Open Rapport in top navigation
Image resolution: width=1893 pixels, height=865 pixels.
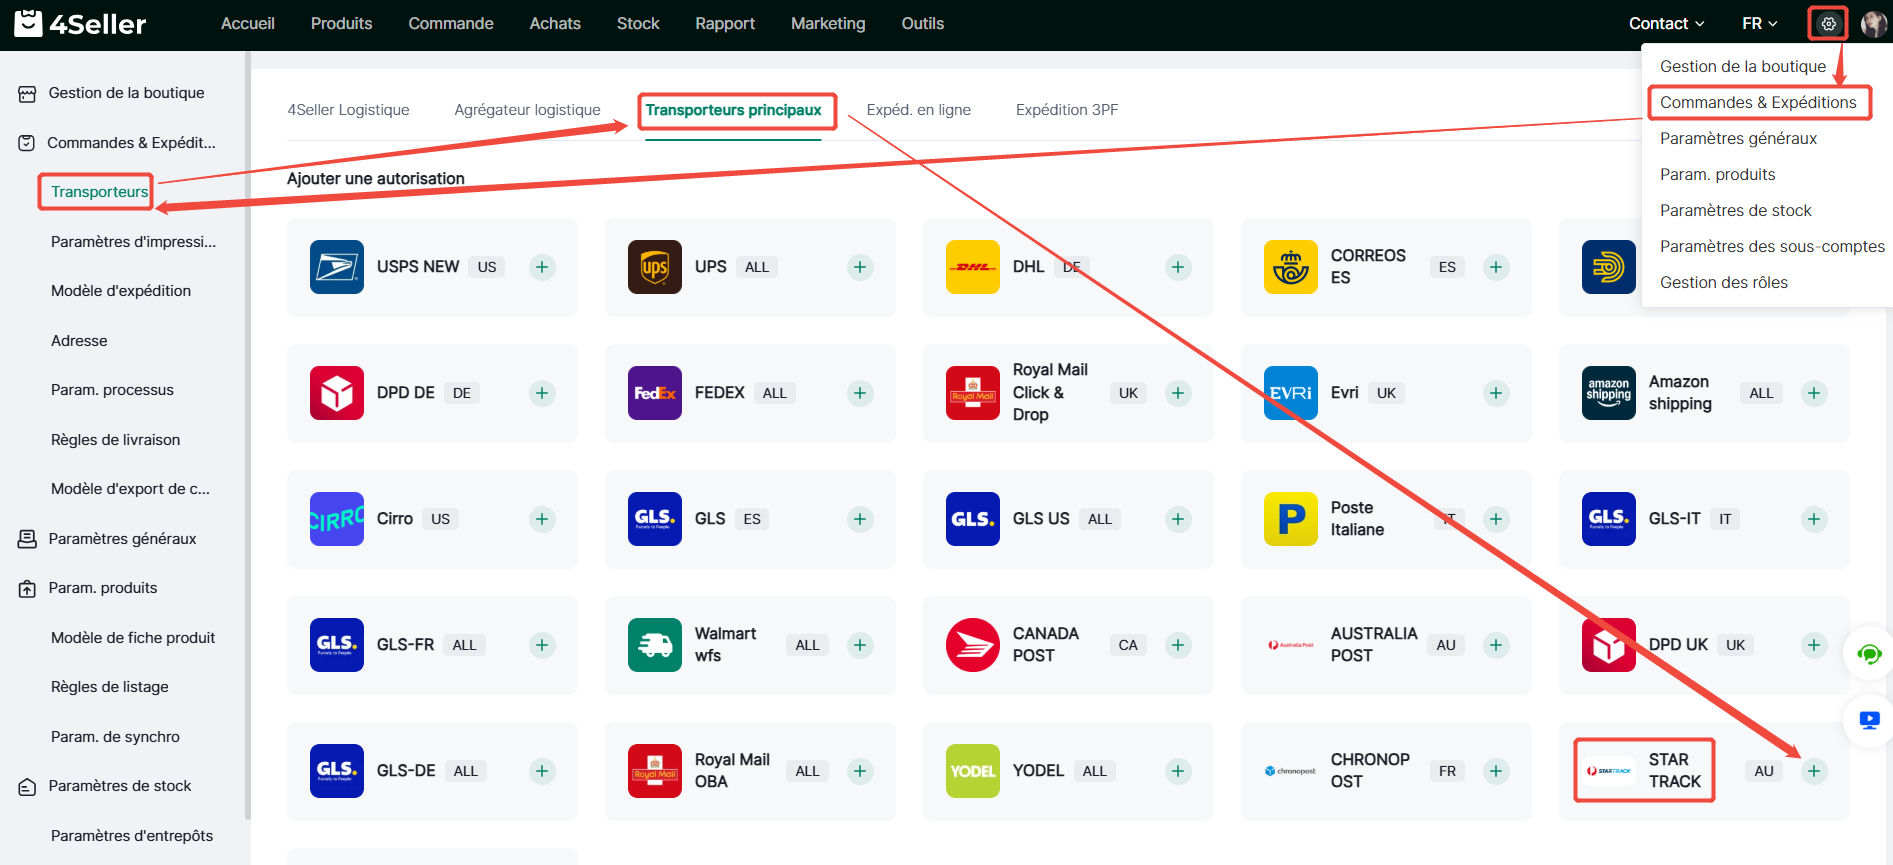[725, 23]
